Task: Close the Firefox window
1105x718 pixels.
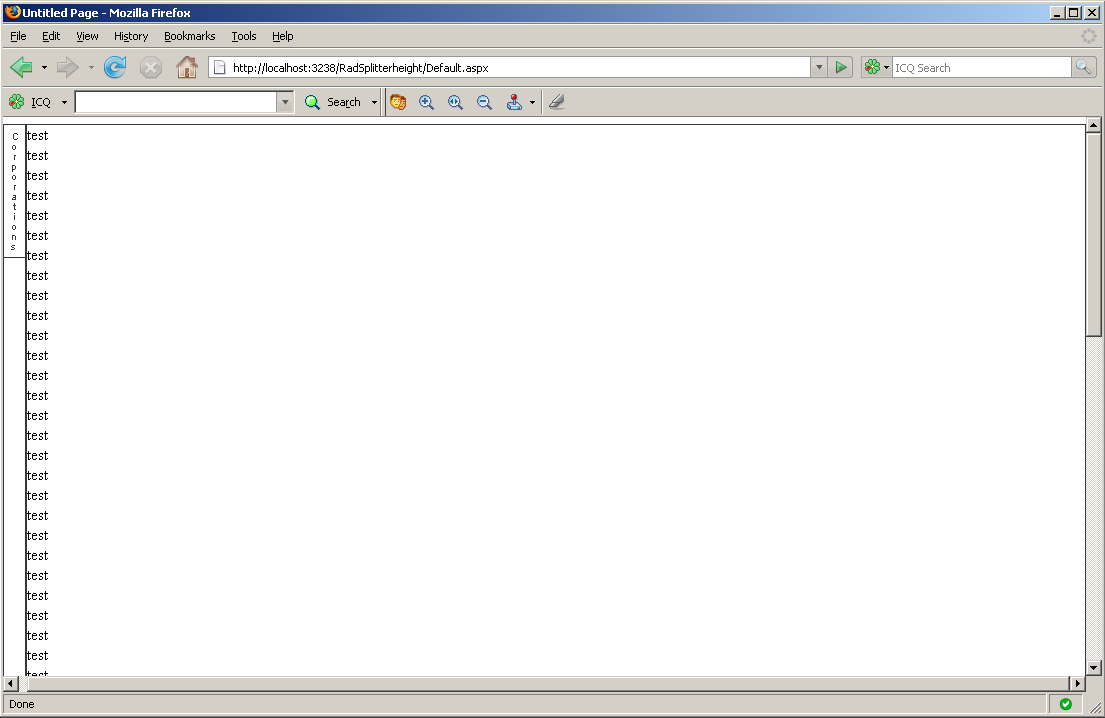Action: click(x=1092, y=13)
